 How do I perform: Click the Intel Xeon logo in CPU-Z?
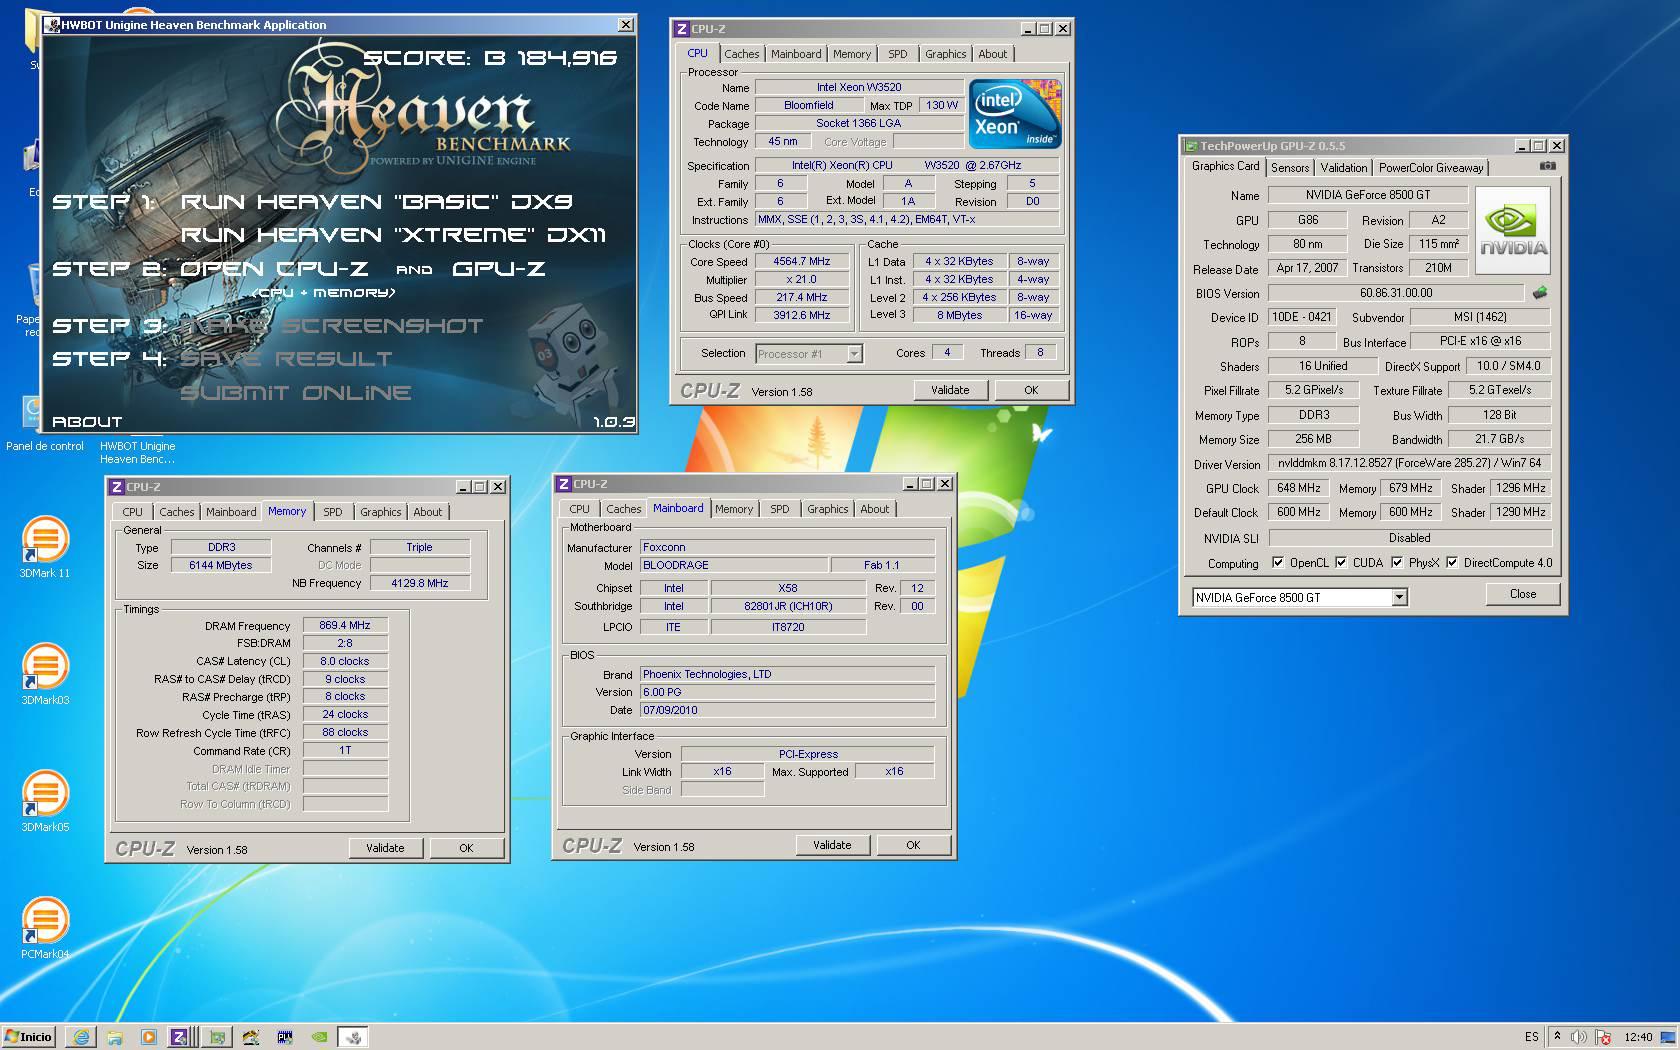[x=1015, y=114]
